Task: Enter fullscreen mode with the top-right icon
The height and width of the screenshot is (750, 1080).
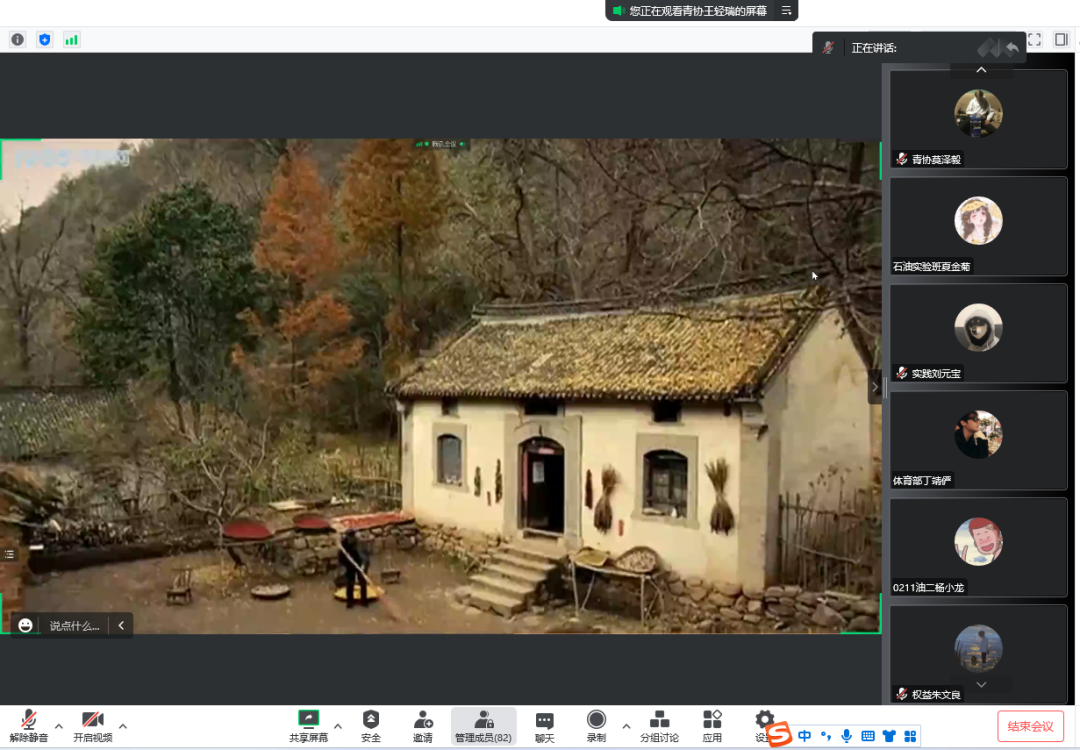Action: [x=1034, y=40]
